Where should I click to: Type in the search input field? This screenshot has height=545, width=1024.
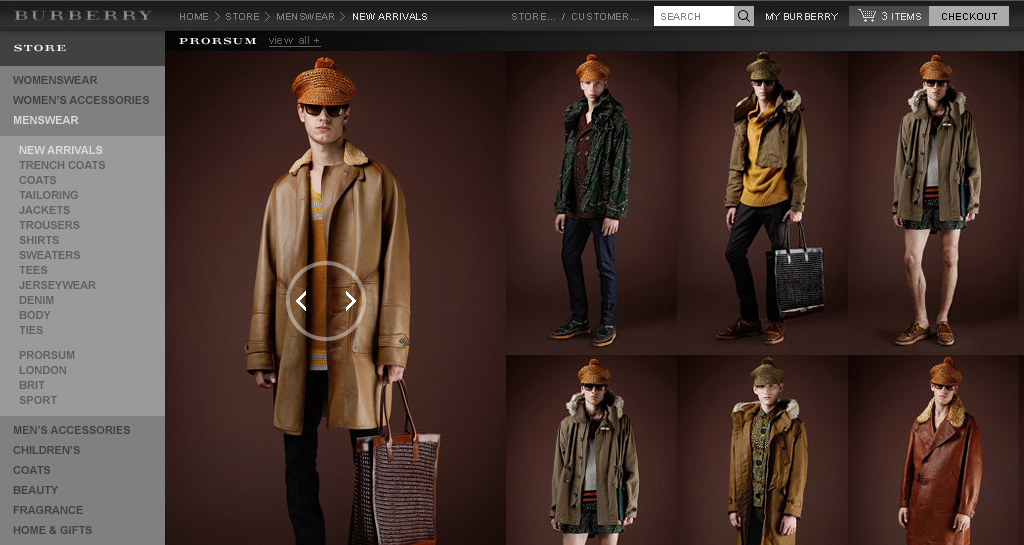(694, 16)
